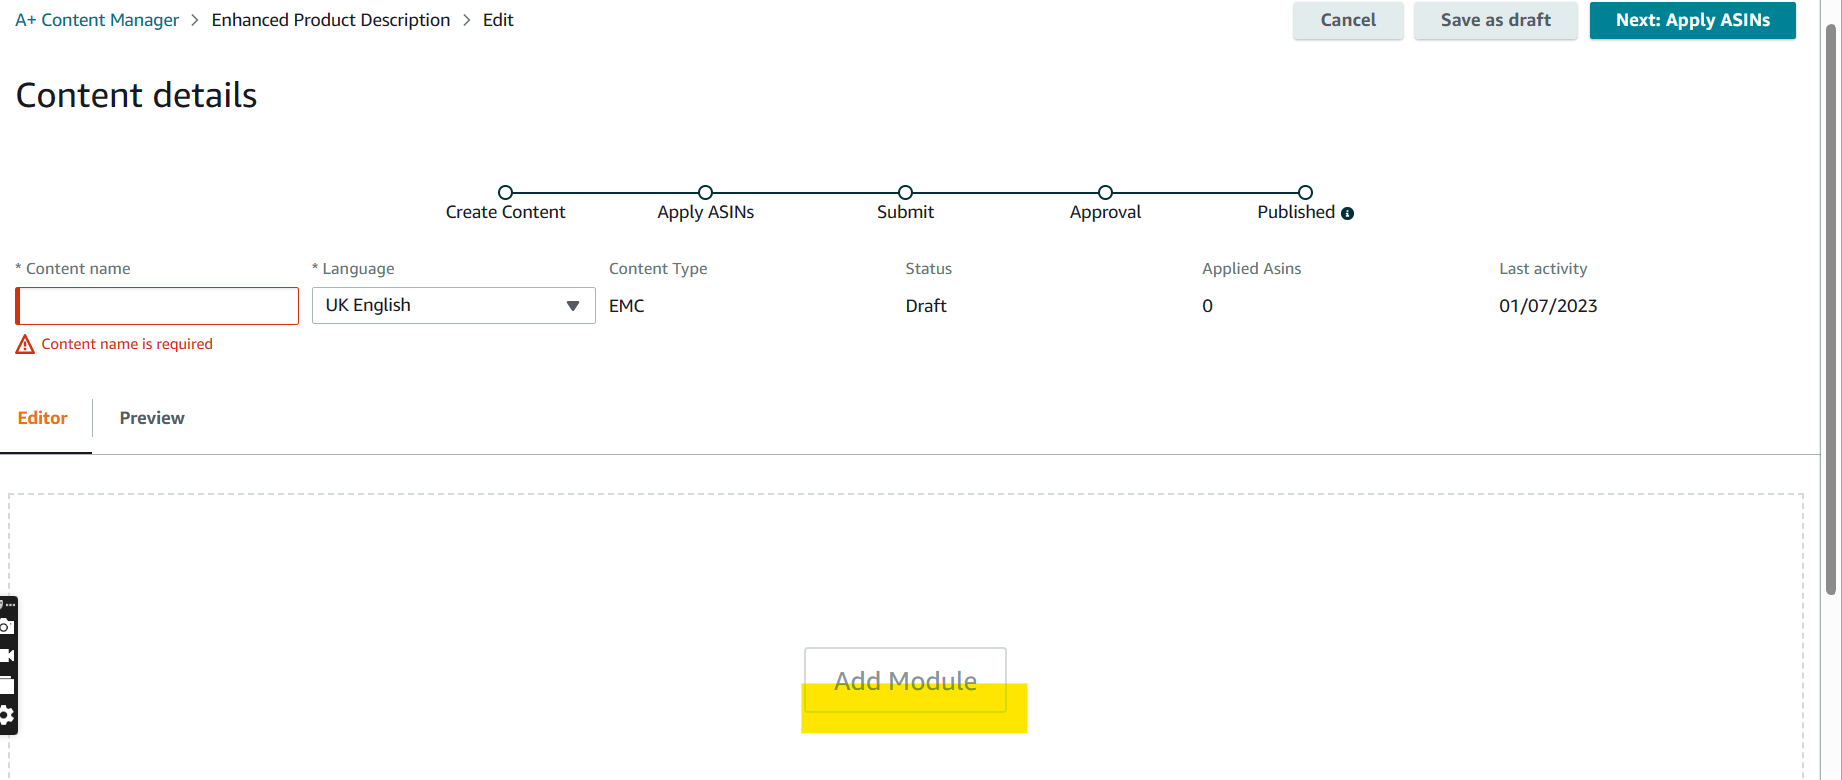The height and width of the screenshot is (780, 1842).
Task: Open the folder icon in side toolbar
Action: [x=6, y=686]
